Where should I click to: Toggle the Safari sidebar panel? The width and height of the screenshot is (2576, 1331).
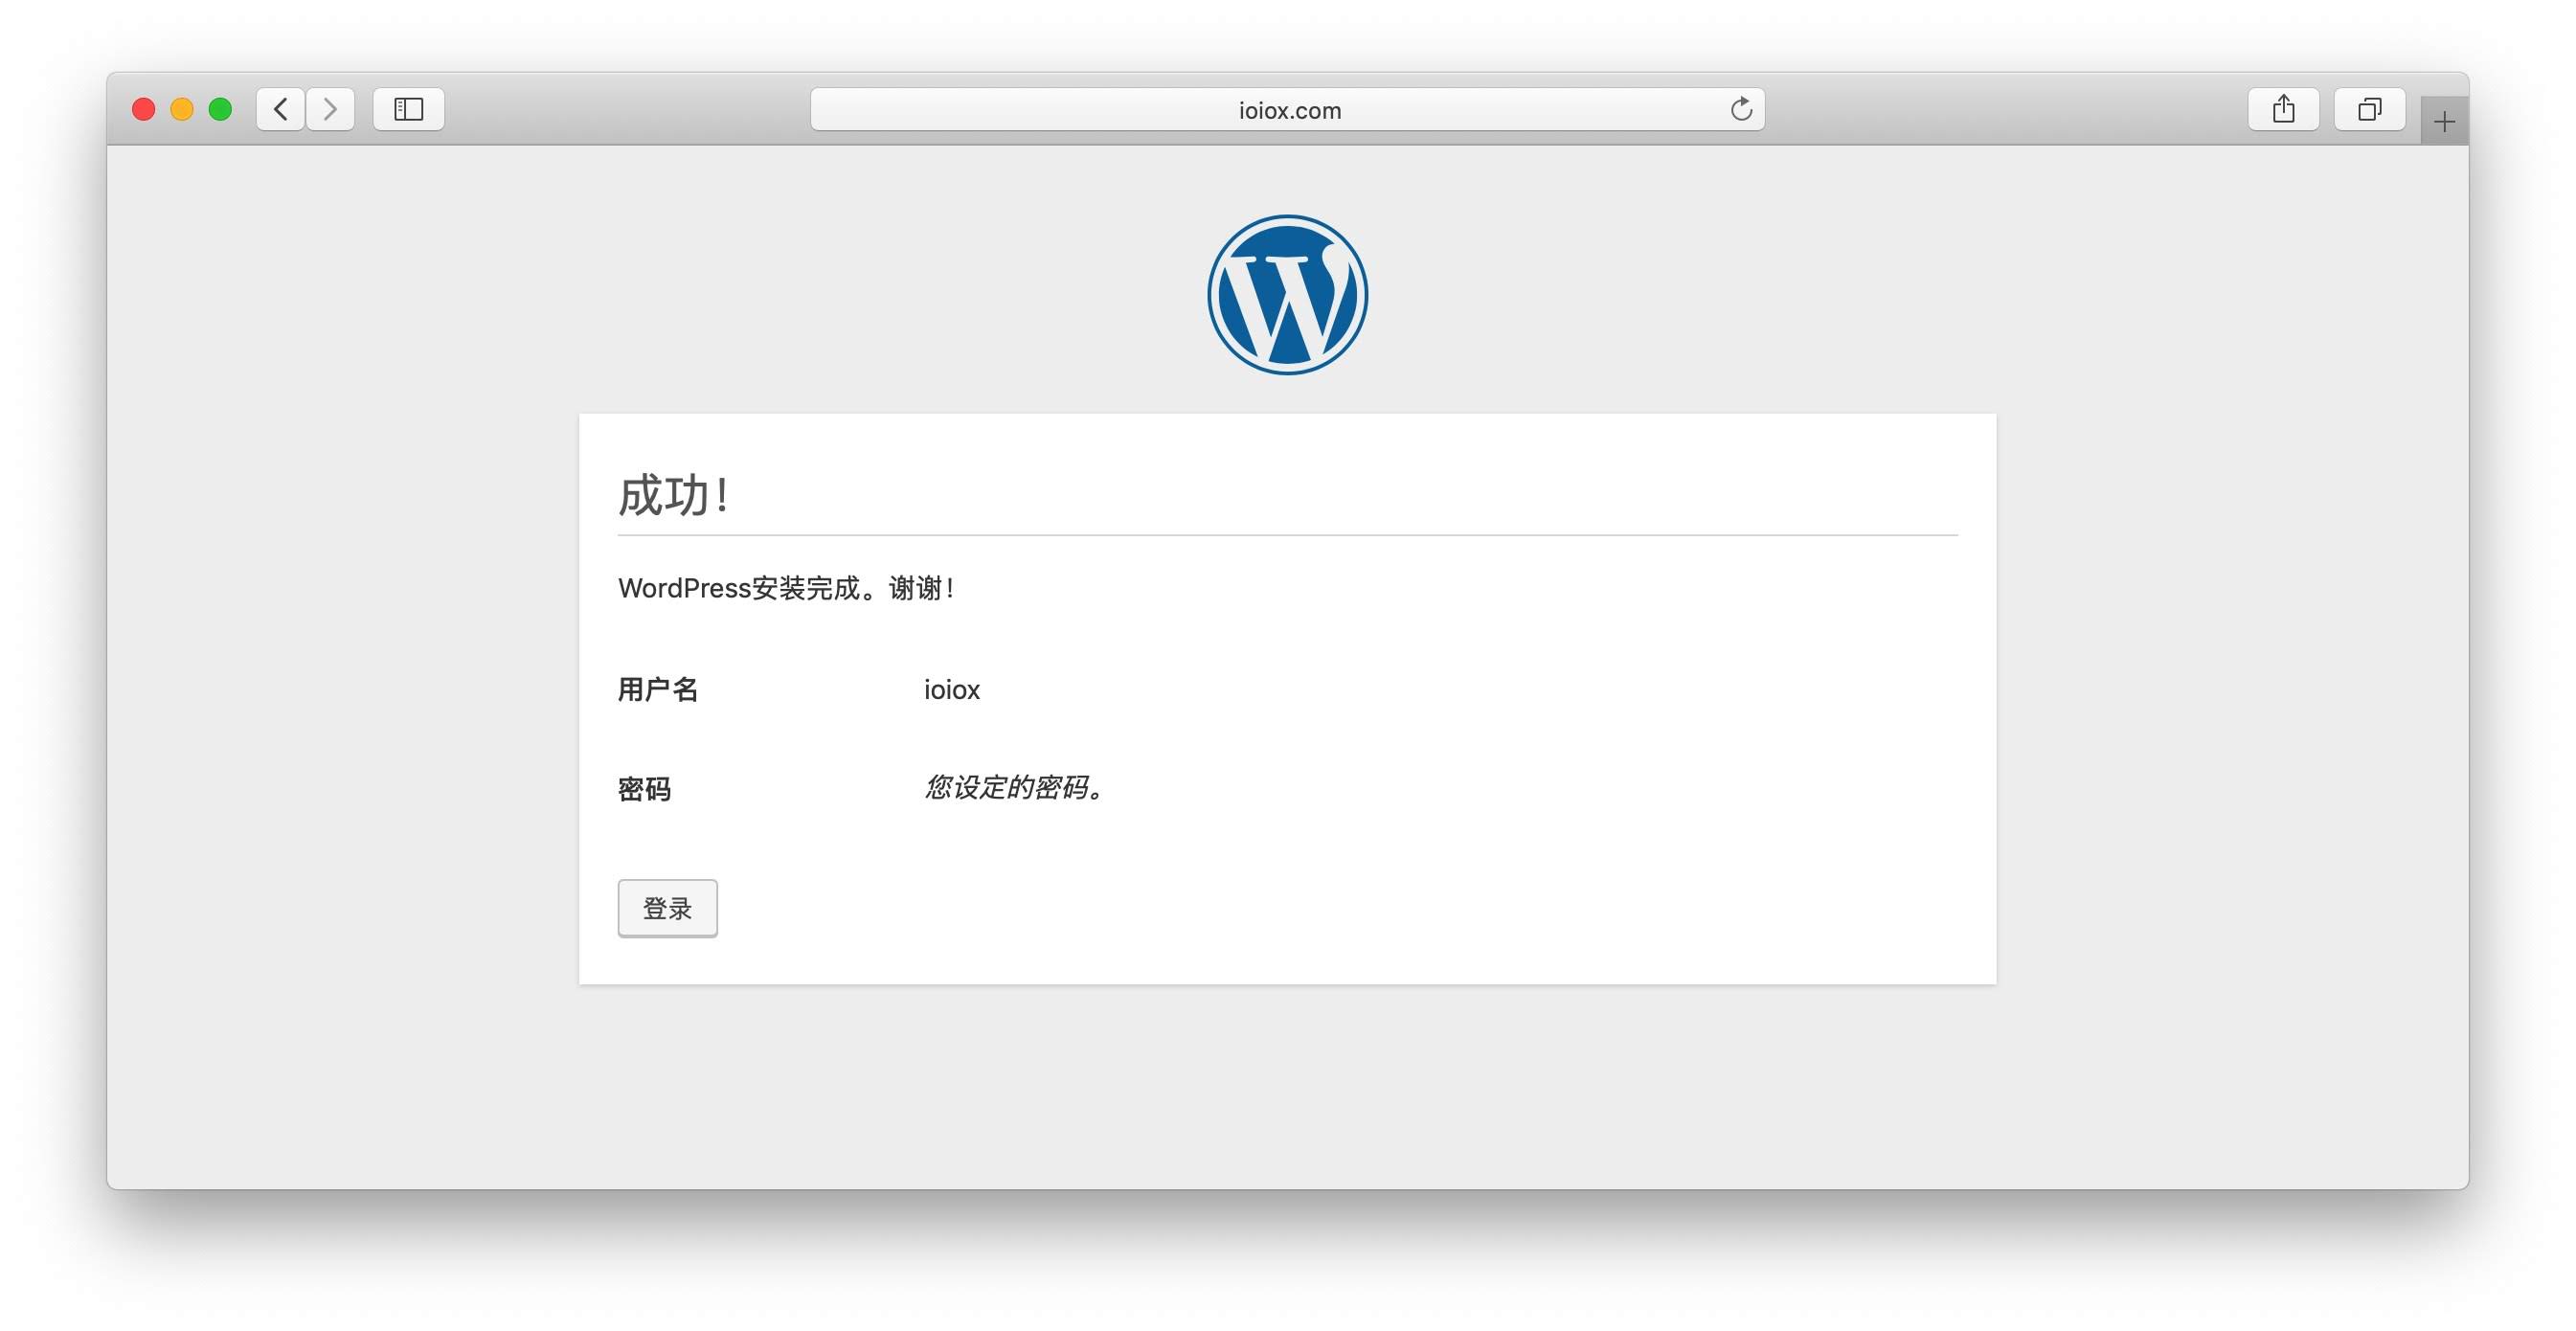(408, 109)
